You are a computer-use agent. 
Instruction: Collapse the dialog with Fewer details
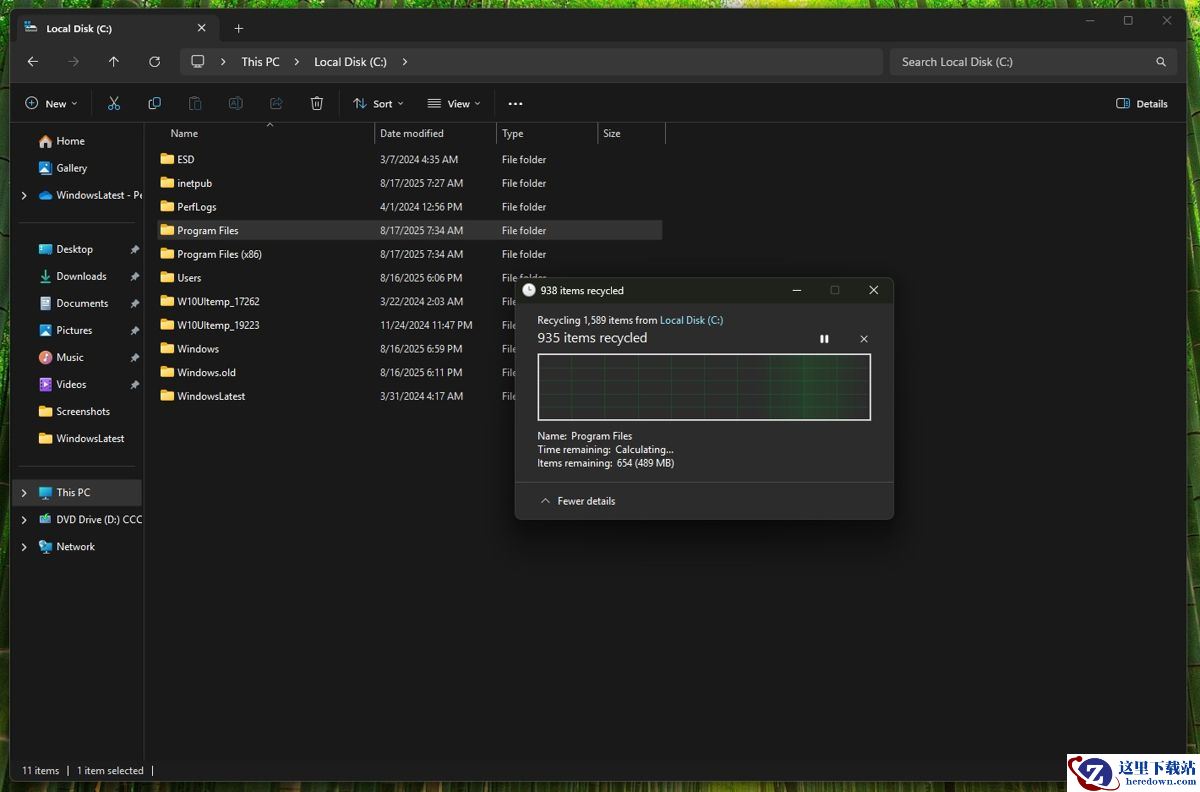(x=578, y=501)
